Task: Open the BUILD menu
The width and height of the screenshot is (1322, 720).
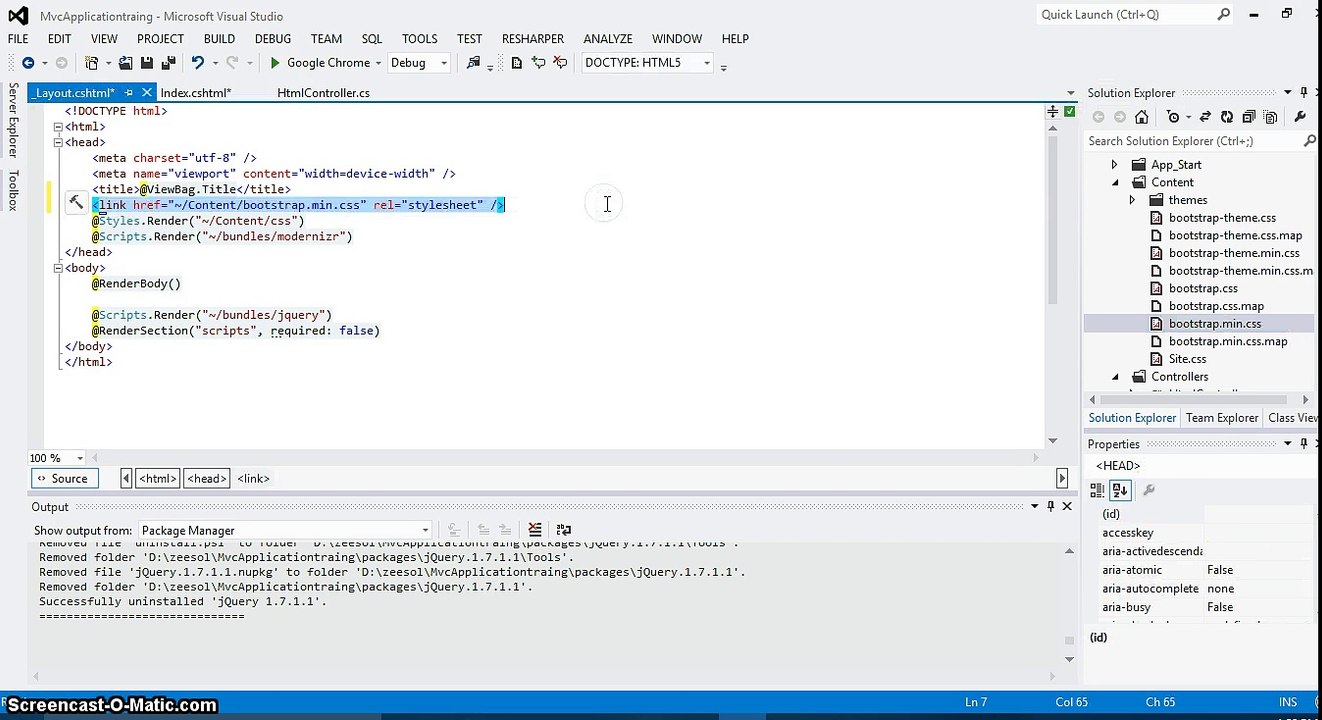Action: tap(219, 39)
